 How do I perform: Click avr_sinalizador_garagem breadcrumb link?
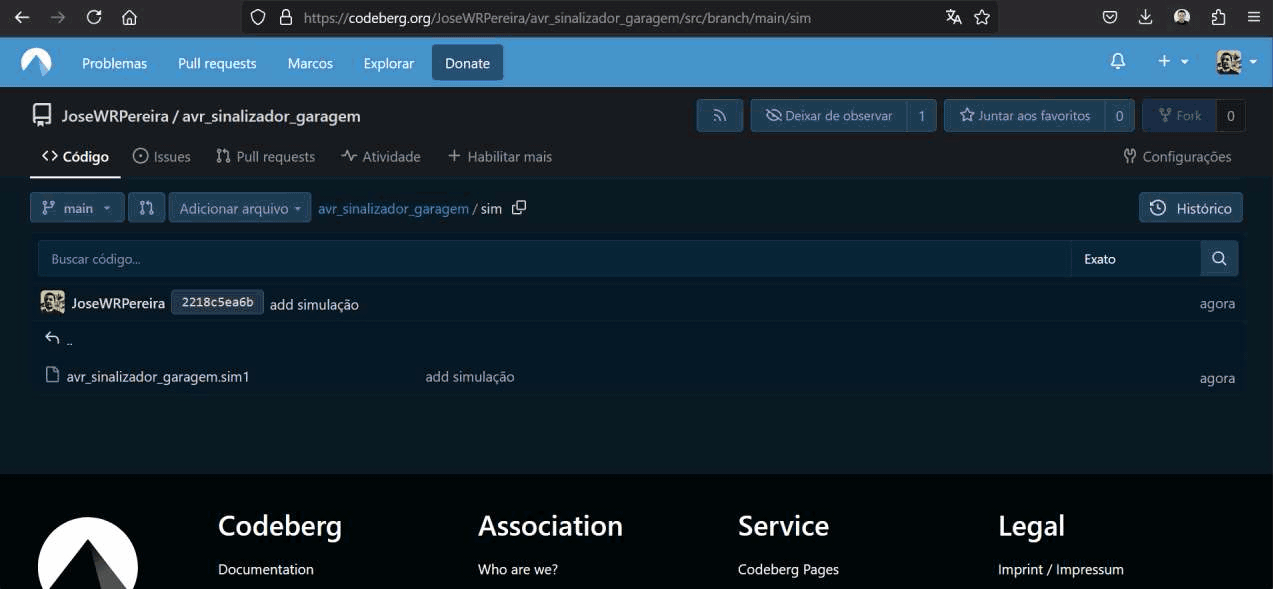point(393,208)
